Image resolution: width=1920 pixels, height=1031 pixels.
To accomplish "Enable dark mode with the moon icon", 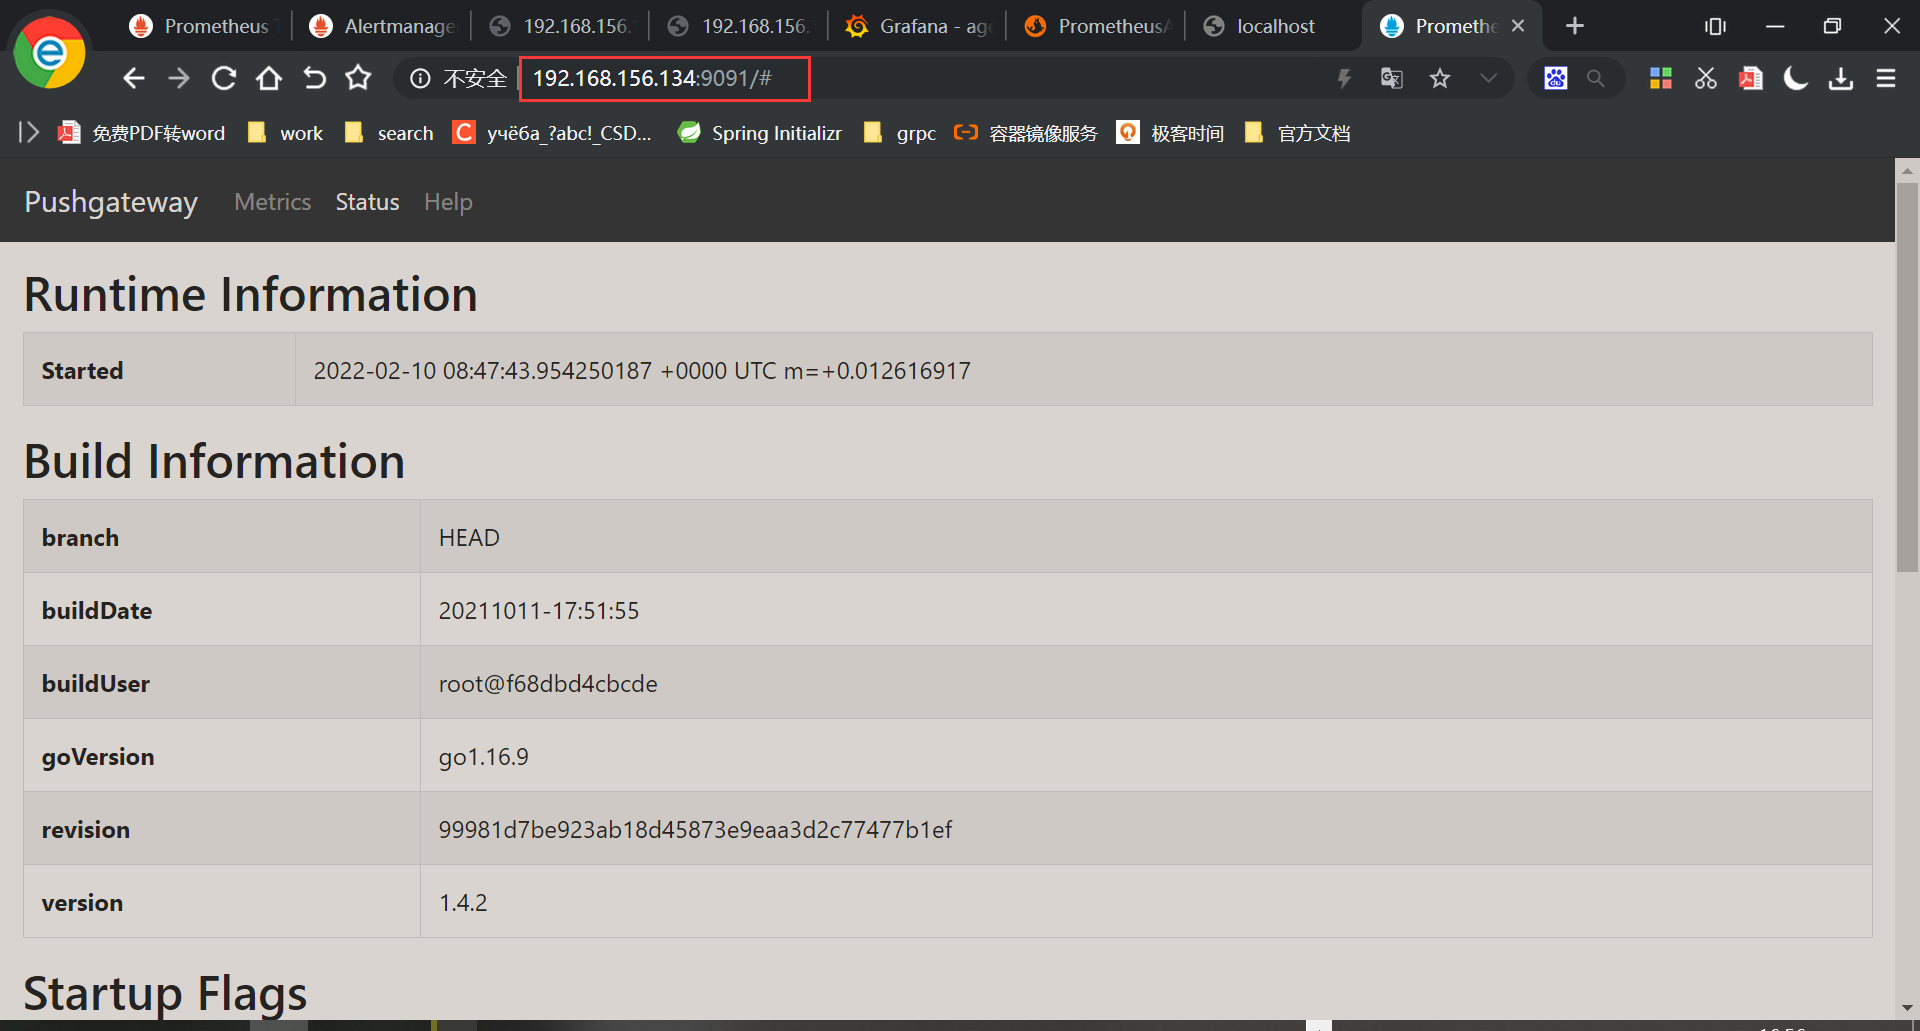I will [1795, 78].
